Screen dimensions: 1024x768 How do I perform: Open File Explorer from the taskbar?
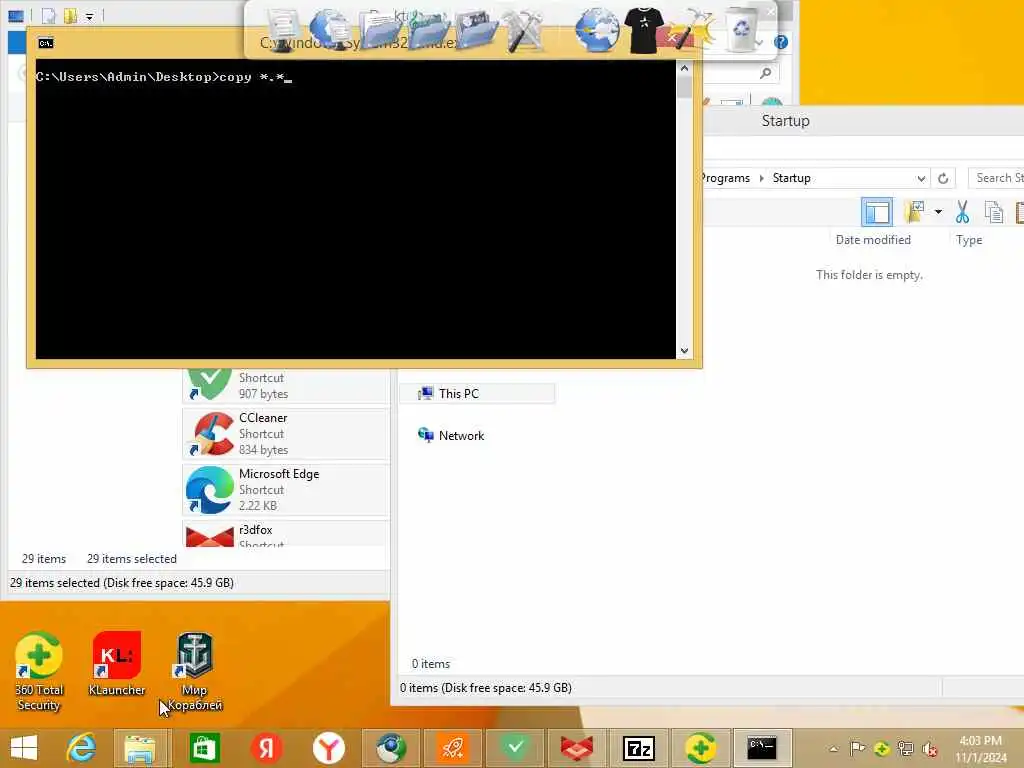click(x=140, y=748)
